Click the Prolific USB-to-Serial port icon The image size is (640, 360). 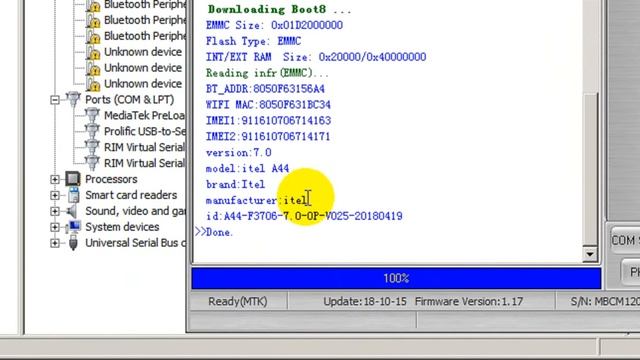coord(92,131)
